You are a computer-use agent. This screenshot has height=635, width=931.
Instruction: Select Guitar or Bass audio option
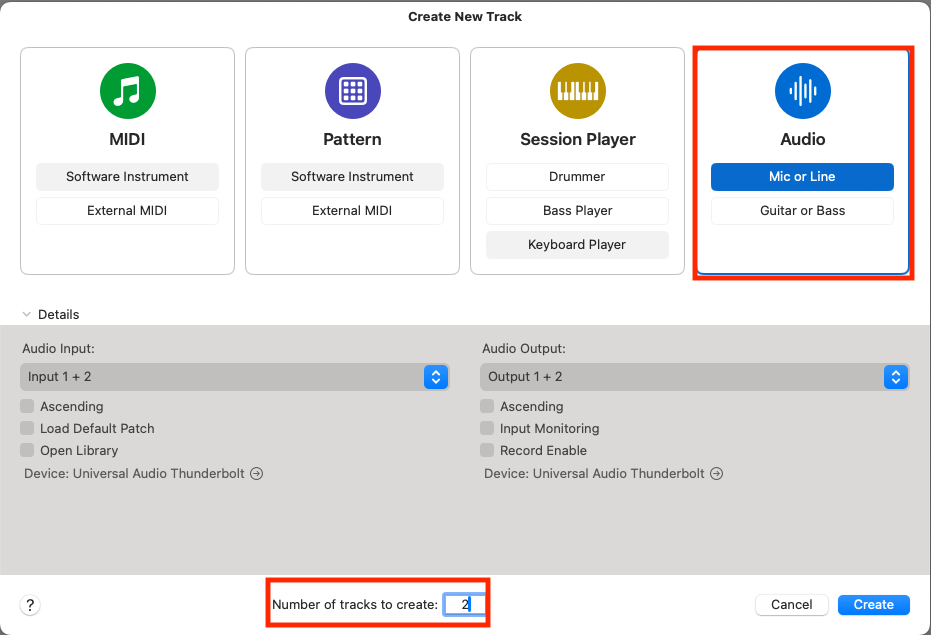[802, 211]
